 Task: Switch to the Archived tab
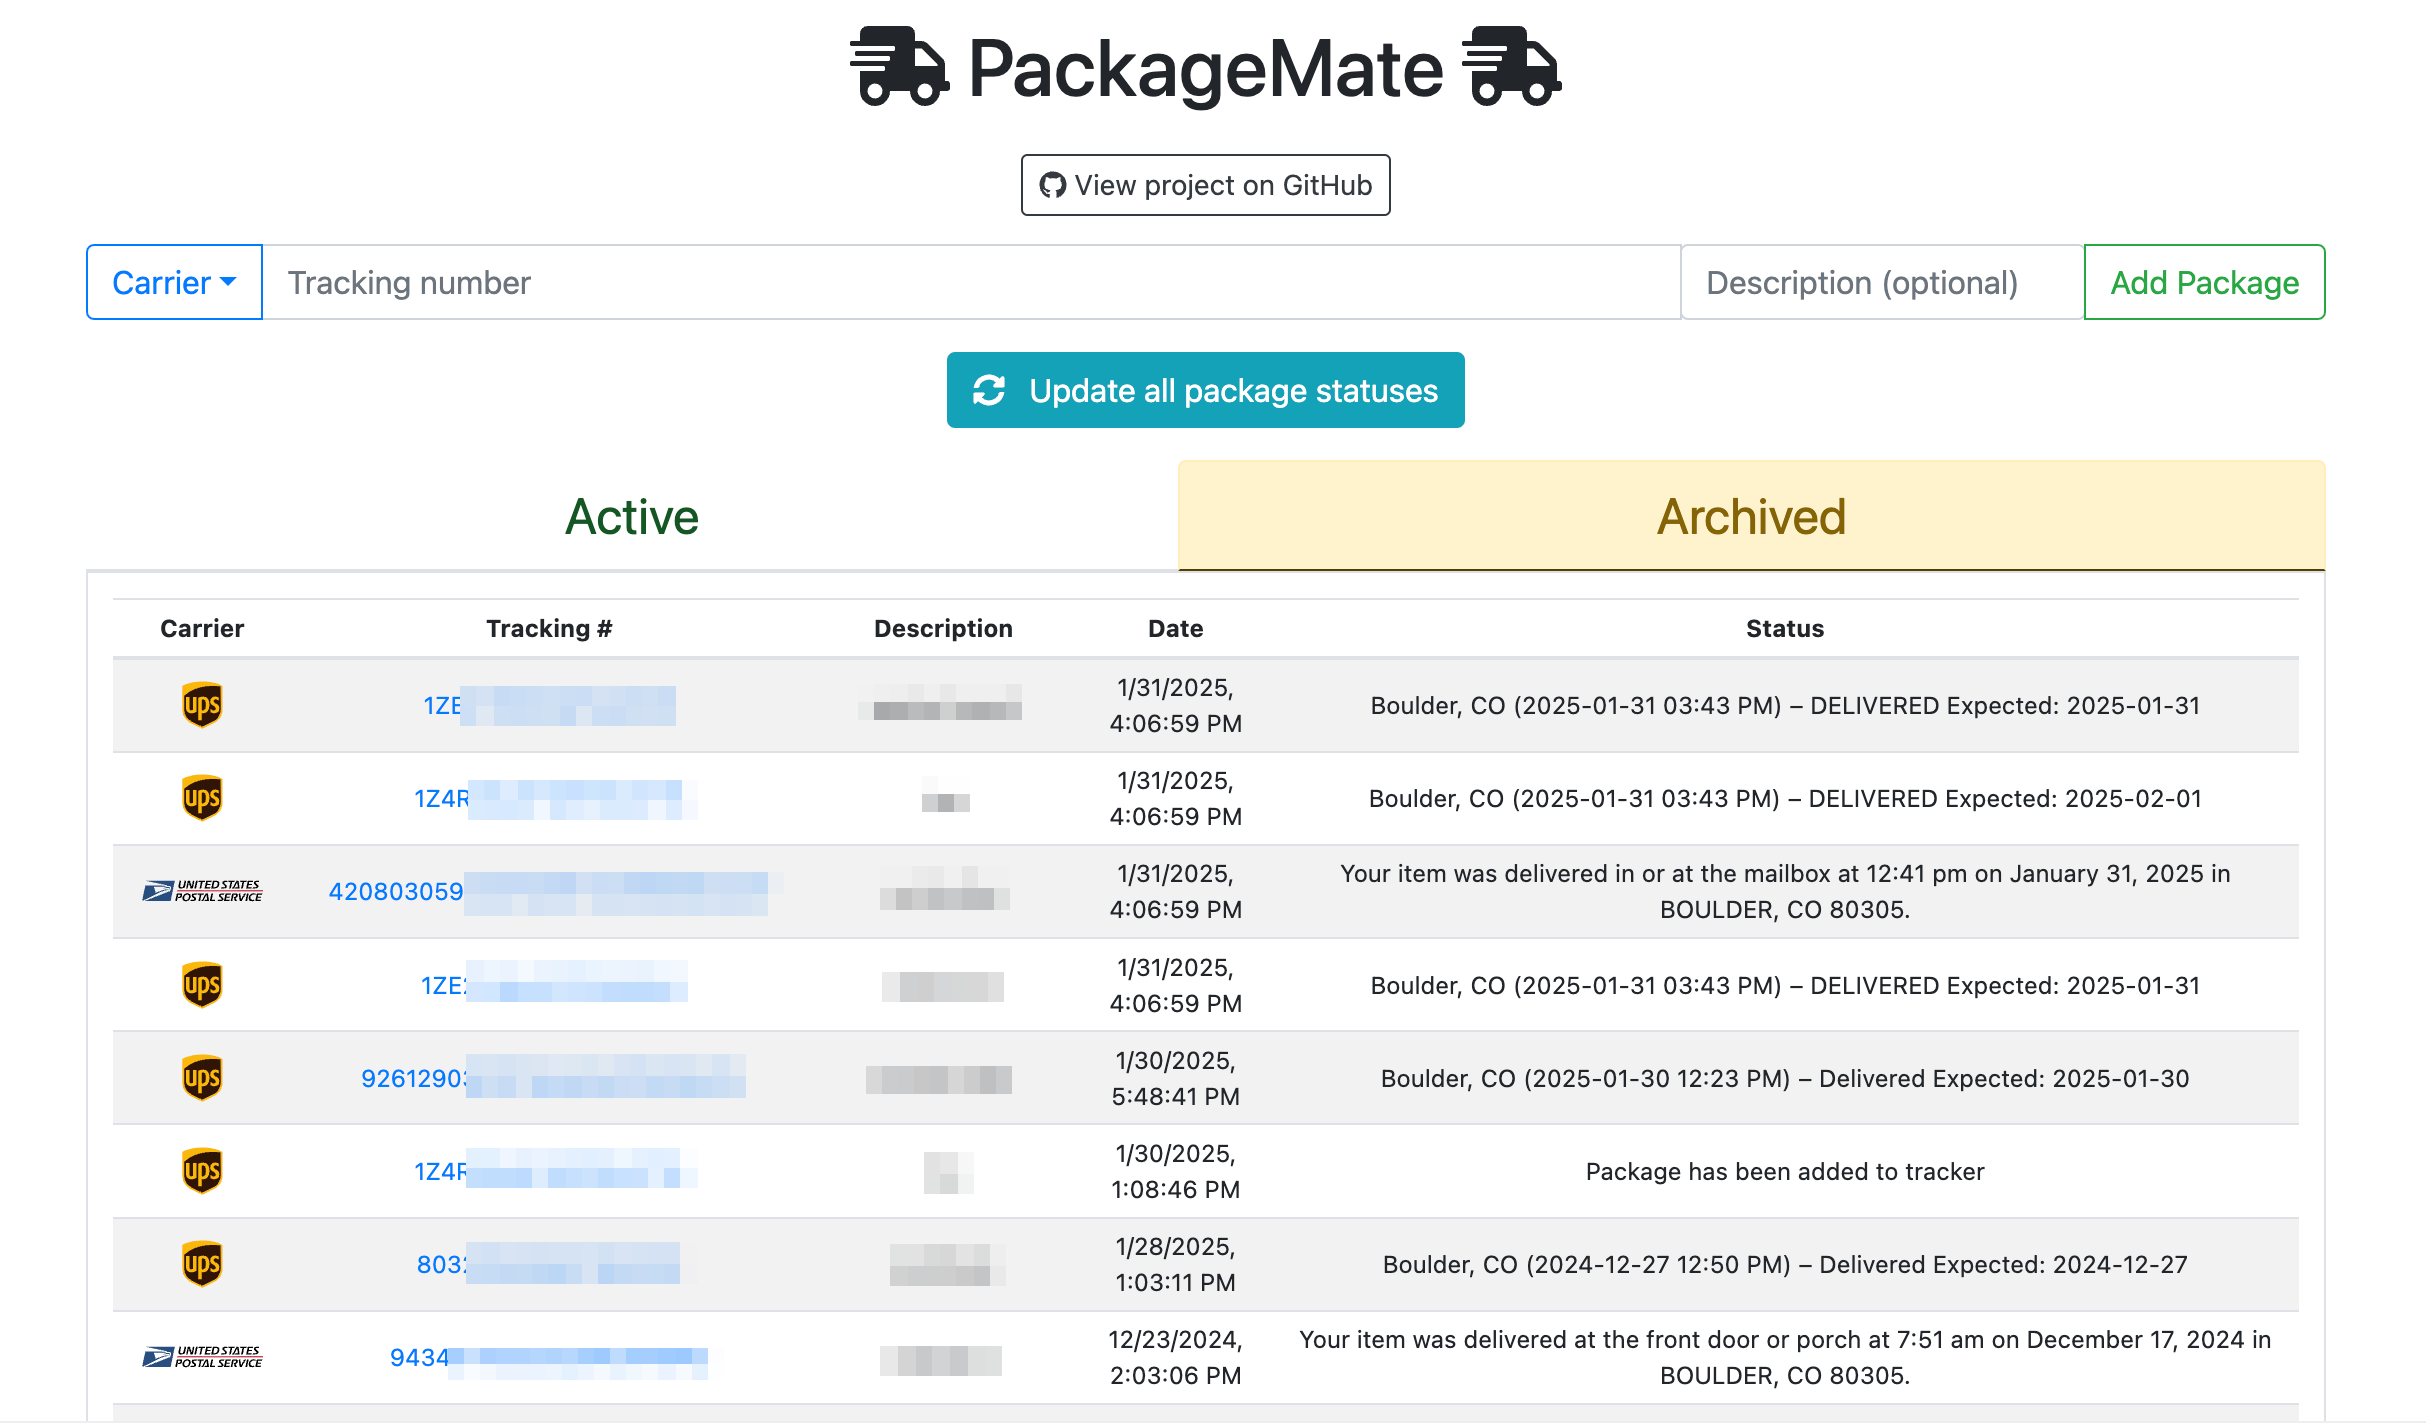1752,516
